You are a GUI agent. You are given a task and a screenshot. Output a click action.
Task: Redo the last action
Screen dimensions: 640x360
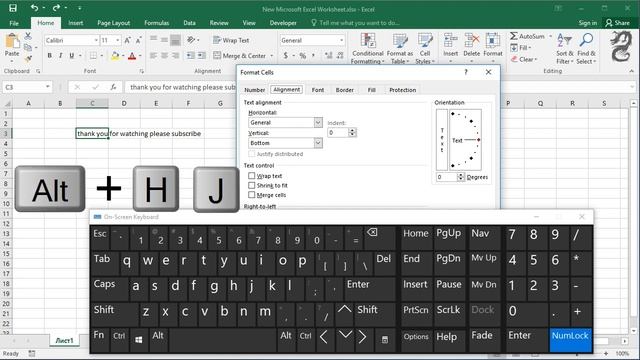coord(56,8)
